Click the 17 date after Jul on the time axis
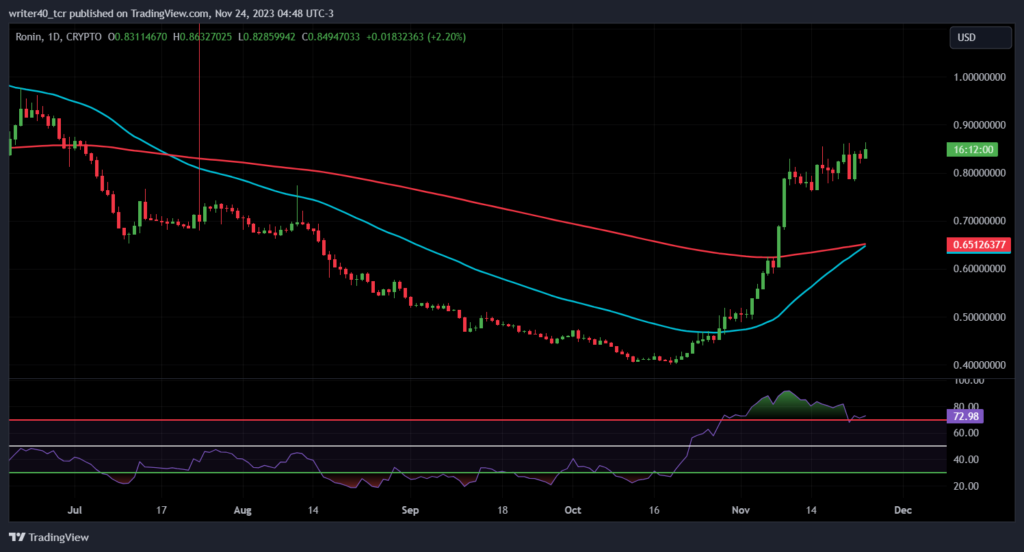This screenshot has height=552, width=1024. pyautogui.click(x=161, y=510)
